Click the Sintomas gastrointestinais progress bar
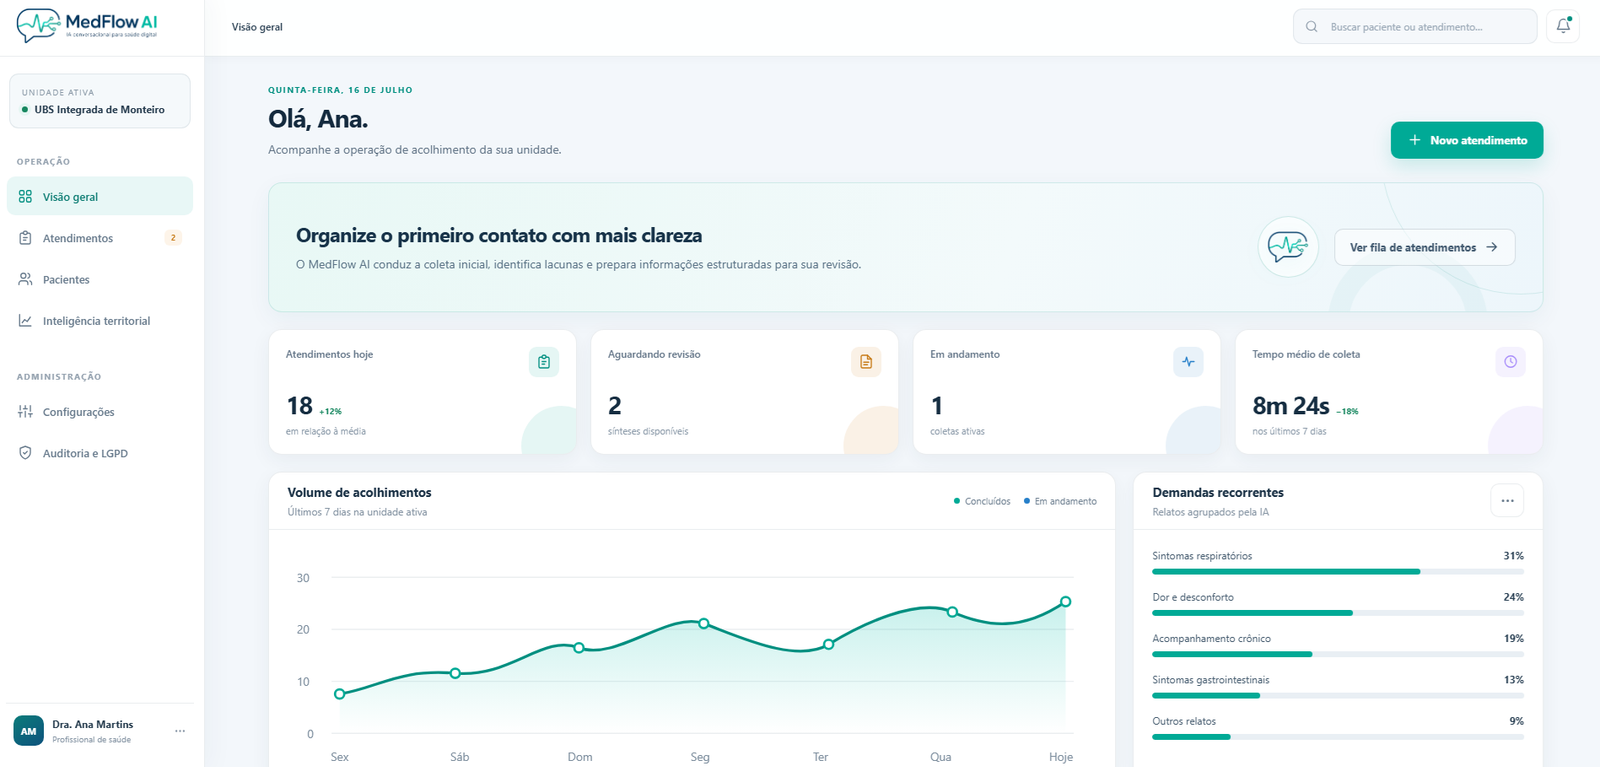This screenshot has width=1600, height=767. pos(1338,695)
